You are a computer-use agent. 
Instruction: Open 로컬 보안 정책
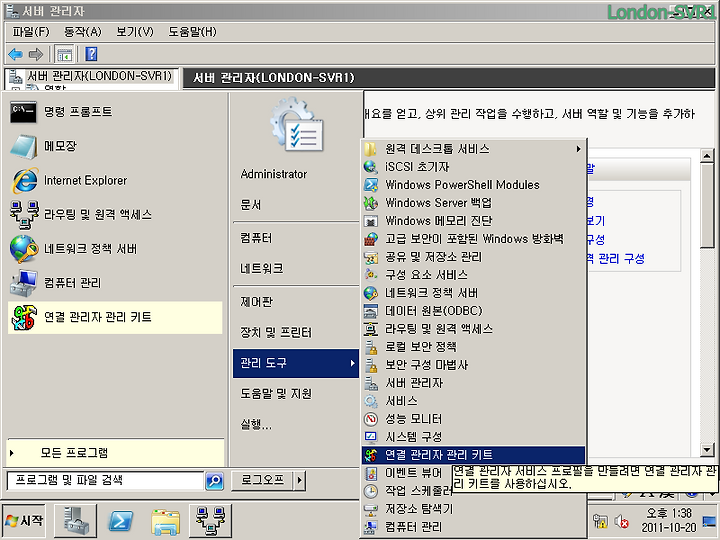[x=473, y=347]
